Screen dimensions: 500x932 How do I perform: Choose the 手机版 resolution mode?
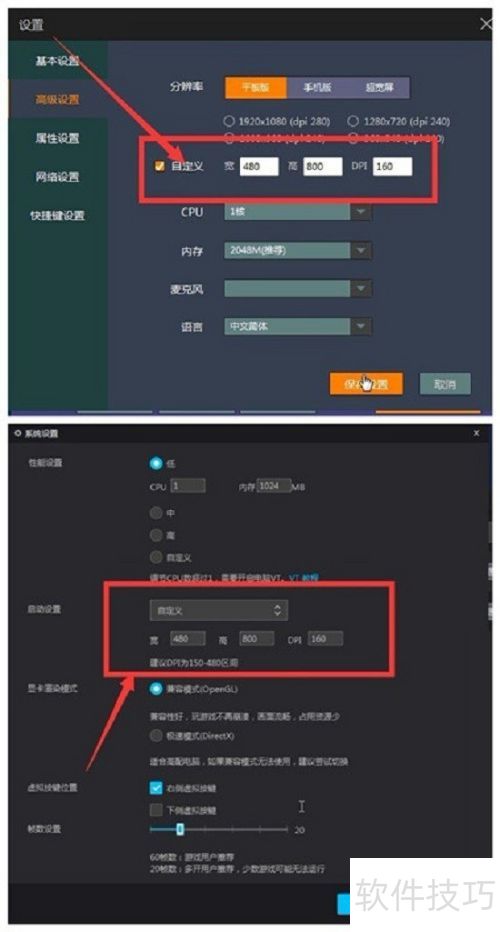(x=317, y=87)
